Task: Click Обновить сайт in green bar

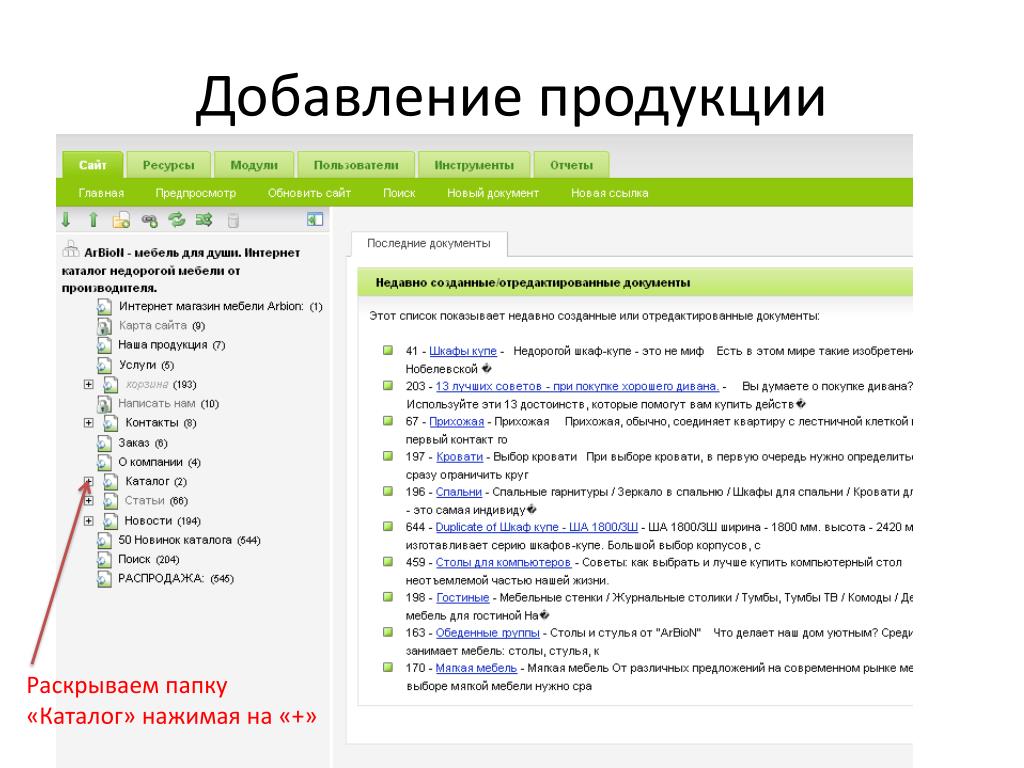Action: point(309,193)
